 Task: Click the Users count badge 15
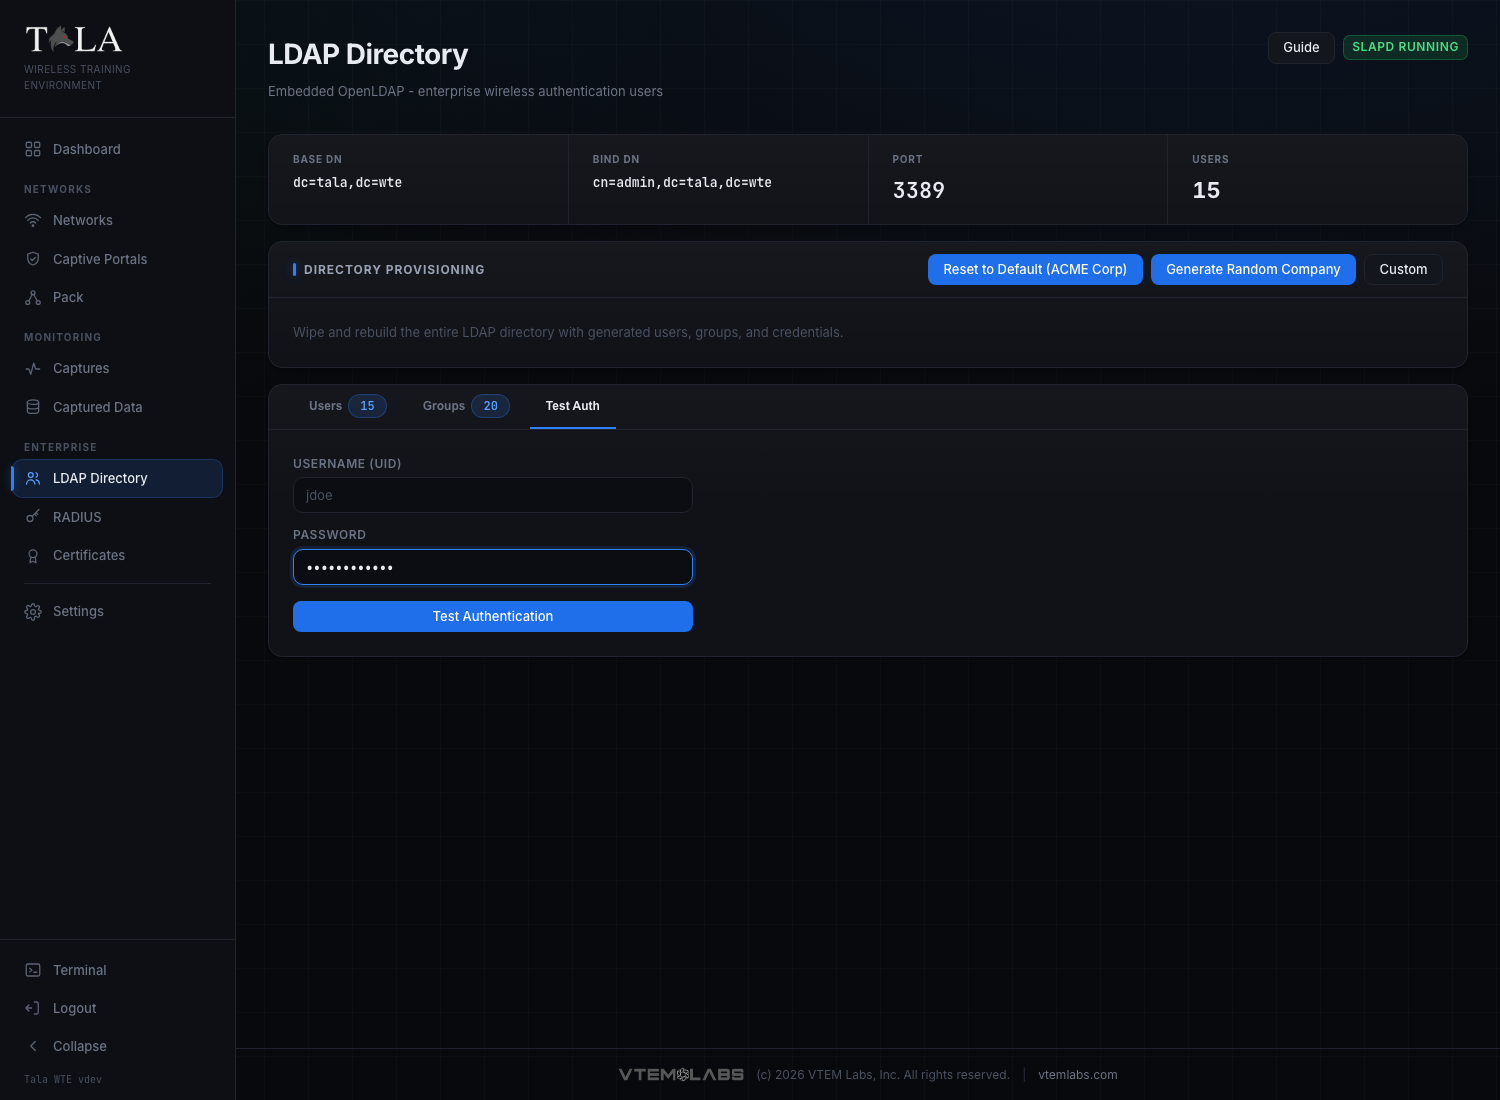pyautogui.click(x=367, y=406)
